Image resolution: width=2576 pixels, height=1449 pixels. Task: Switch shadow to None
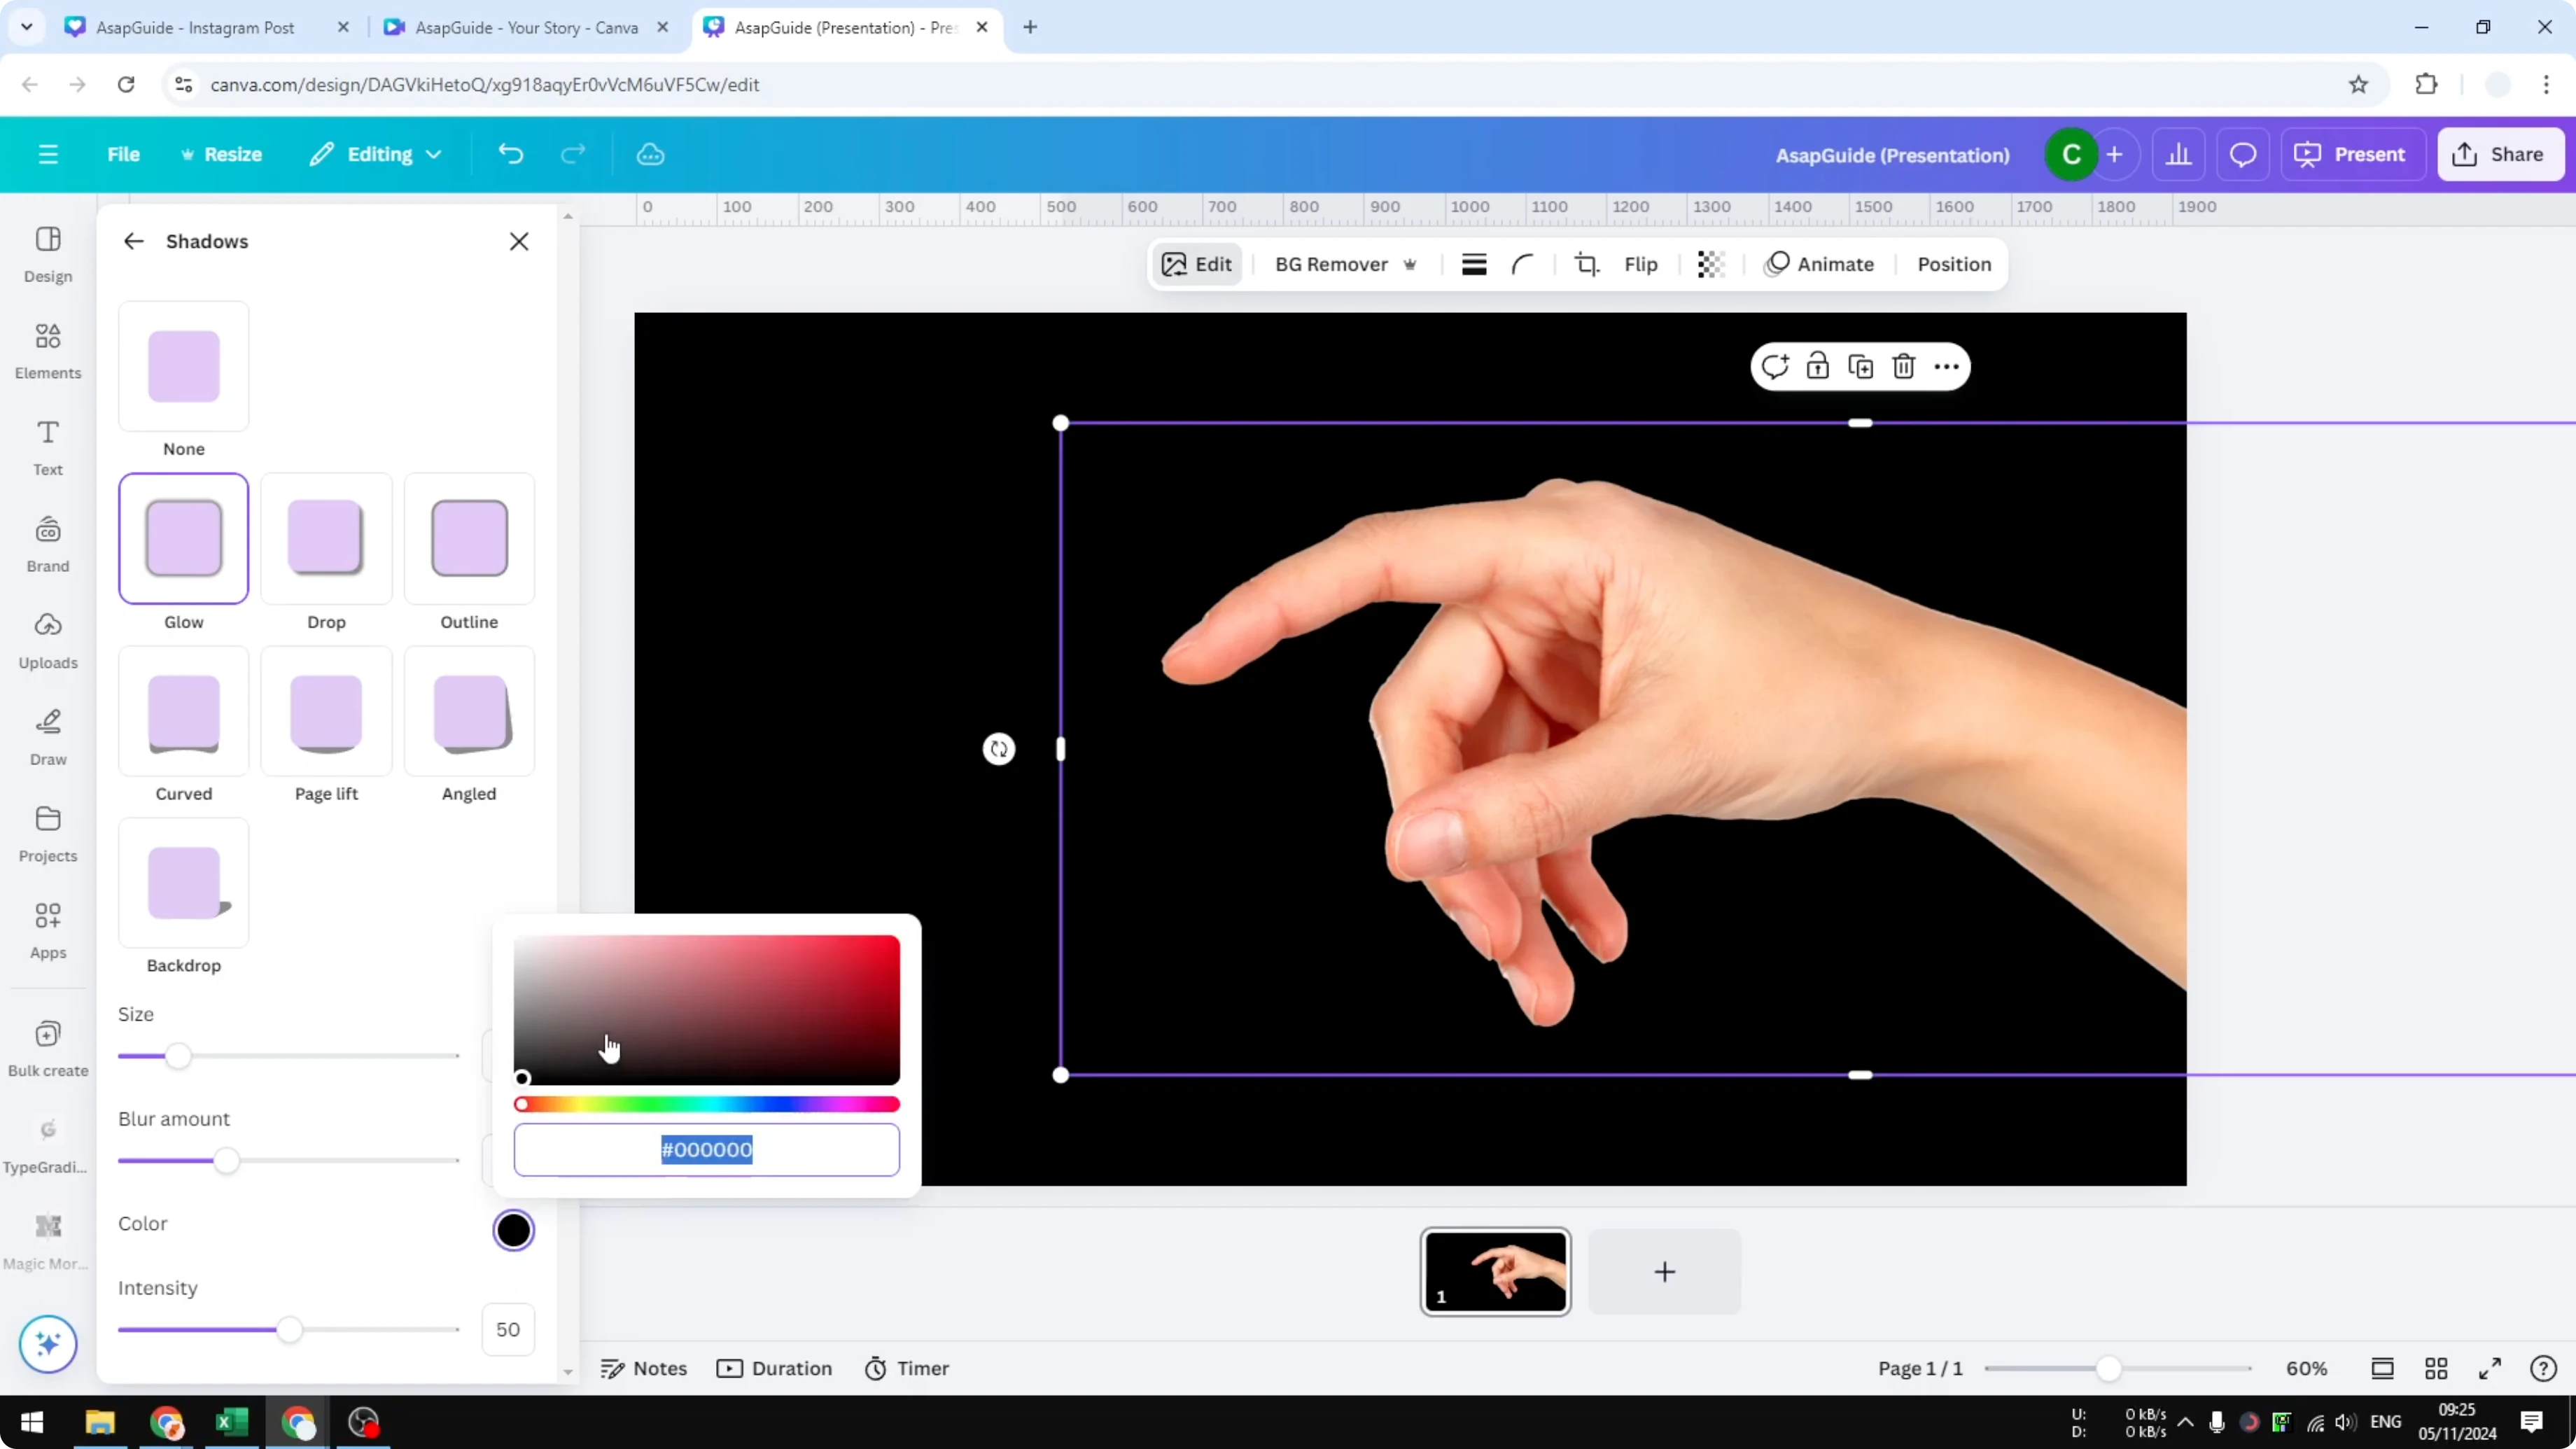183,366
